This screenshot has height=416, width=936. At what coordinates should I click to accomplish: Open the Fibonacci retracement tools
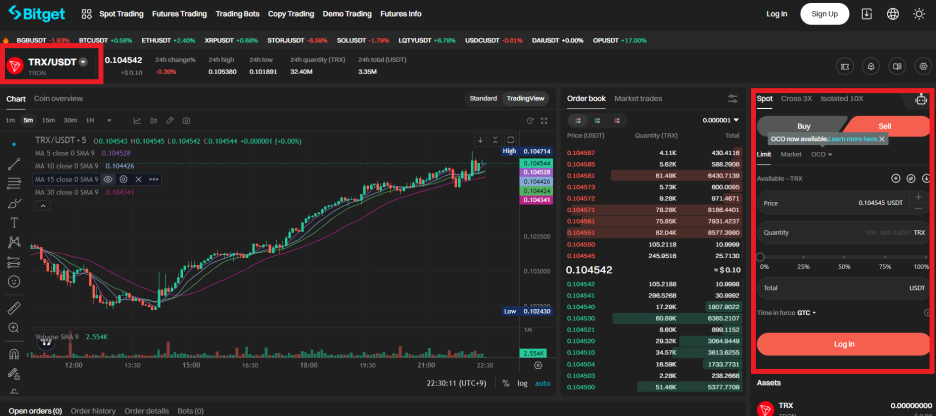point(14,183)
